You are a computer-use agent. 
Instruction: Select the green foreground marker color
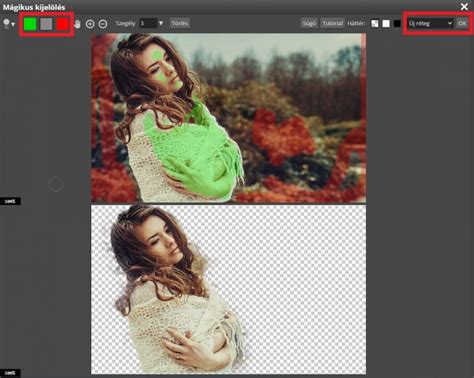pyautogui.click(x=30, y=24)
